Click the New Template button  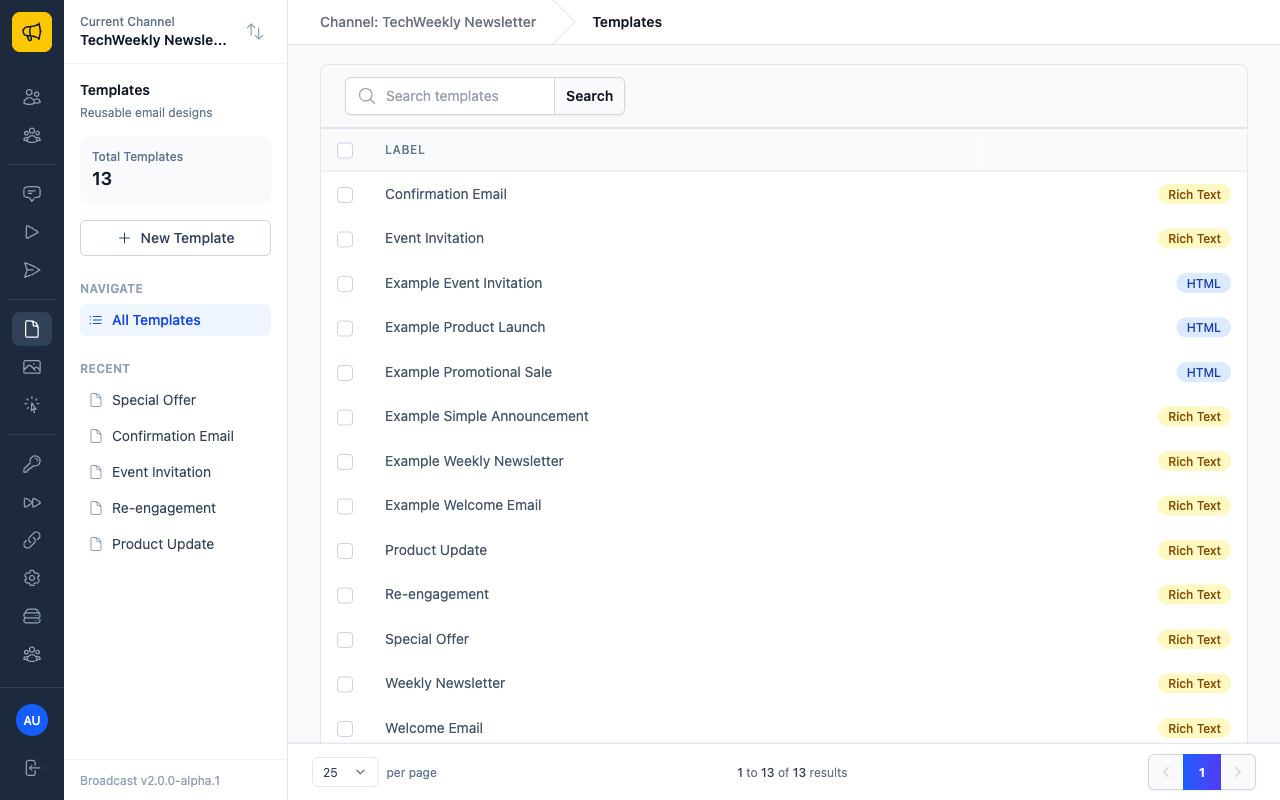pos(175,238)
